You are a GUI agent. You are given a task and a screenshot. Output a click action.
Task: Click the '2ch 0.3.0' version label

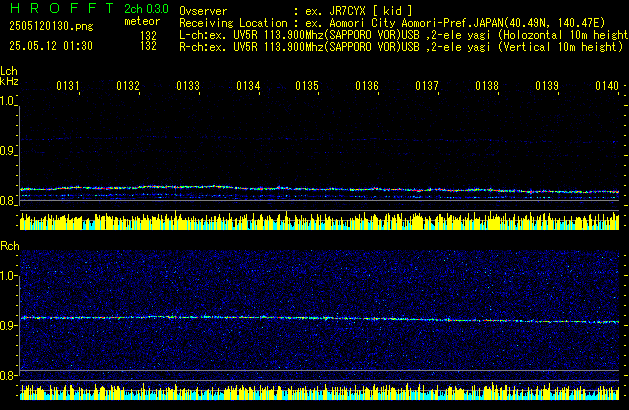(146, 9)
